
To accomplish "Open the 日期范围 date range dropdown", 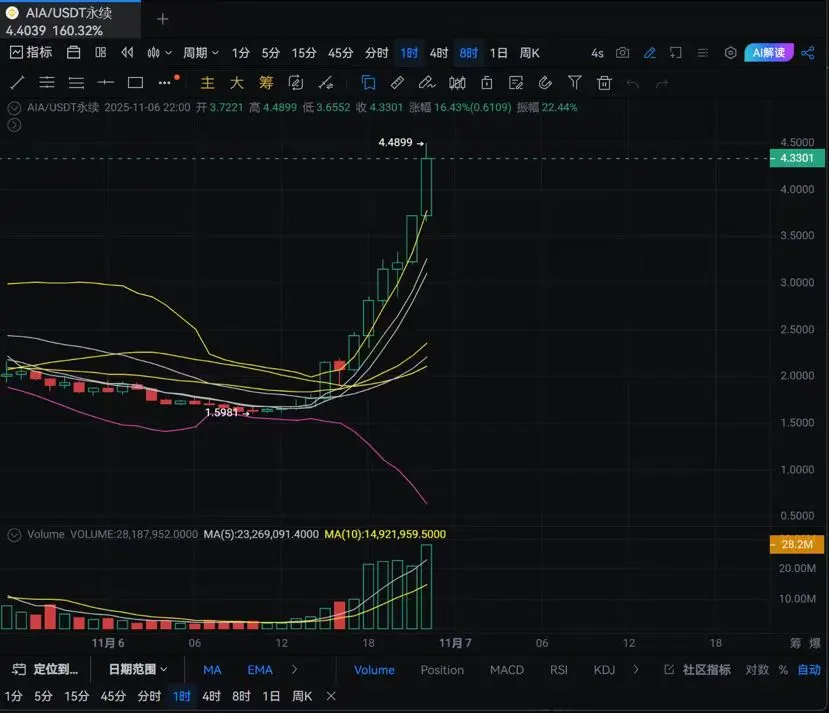I will (x=138, y=670).
